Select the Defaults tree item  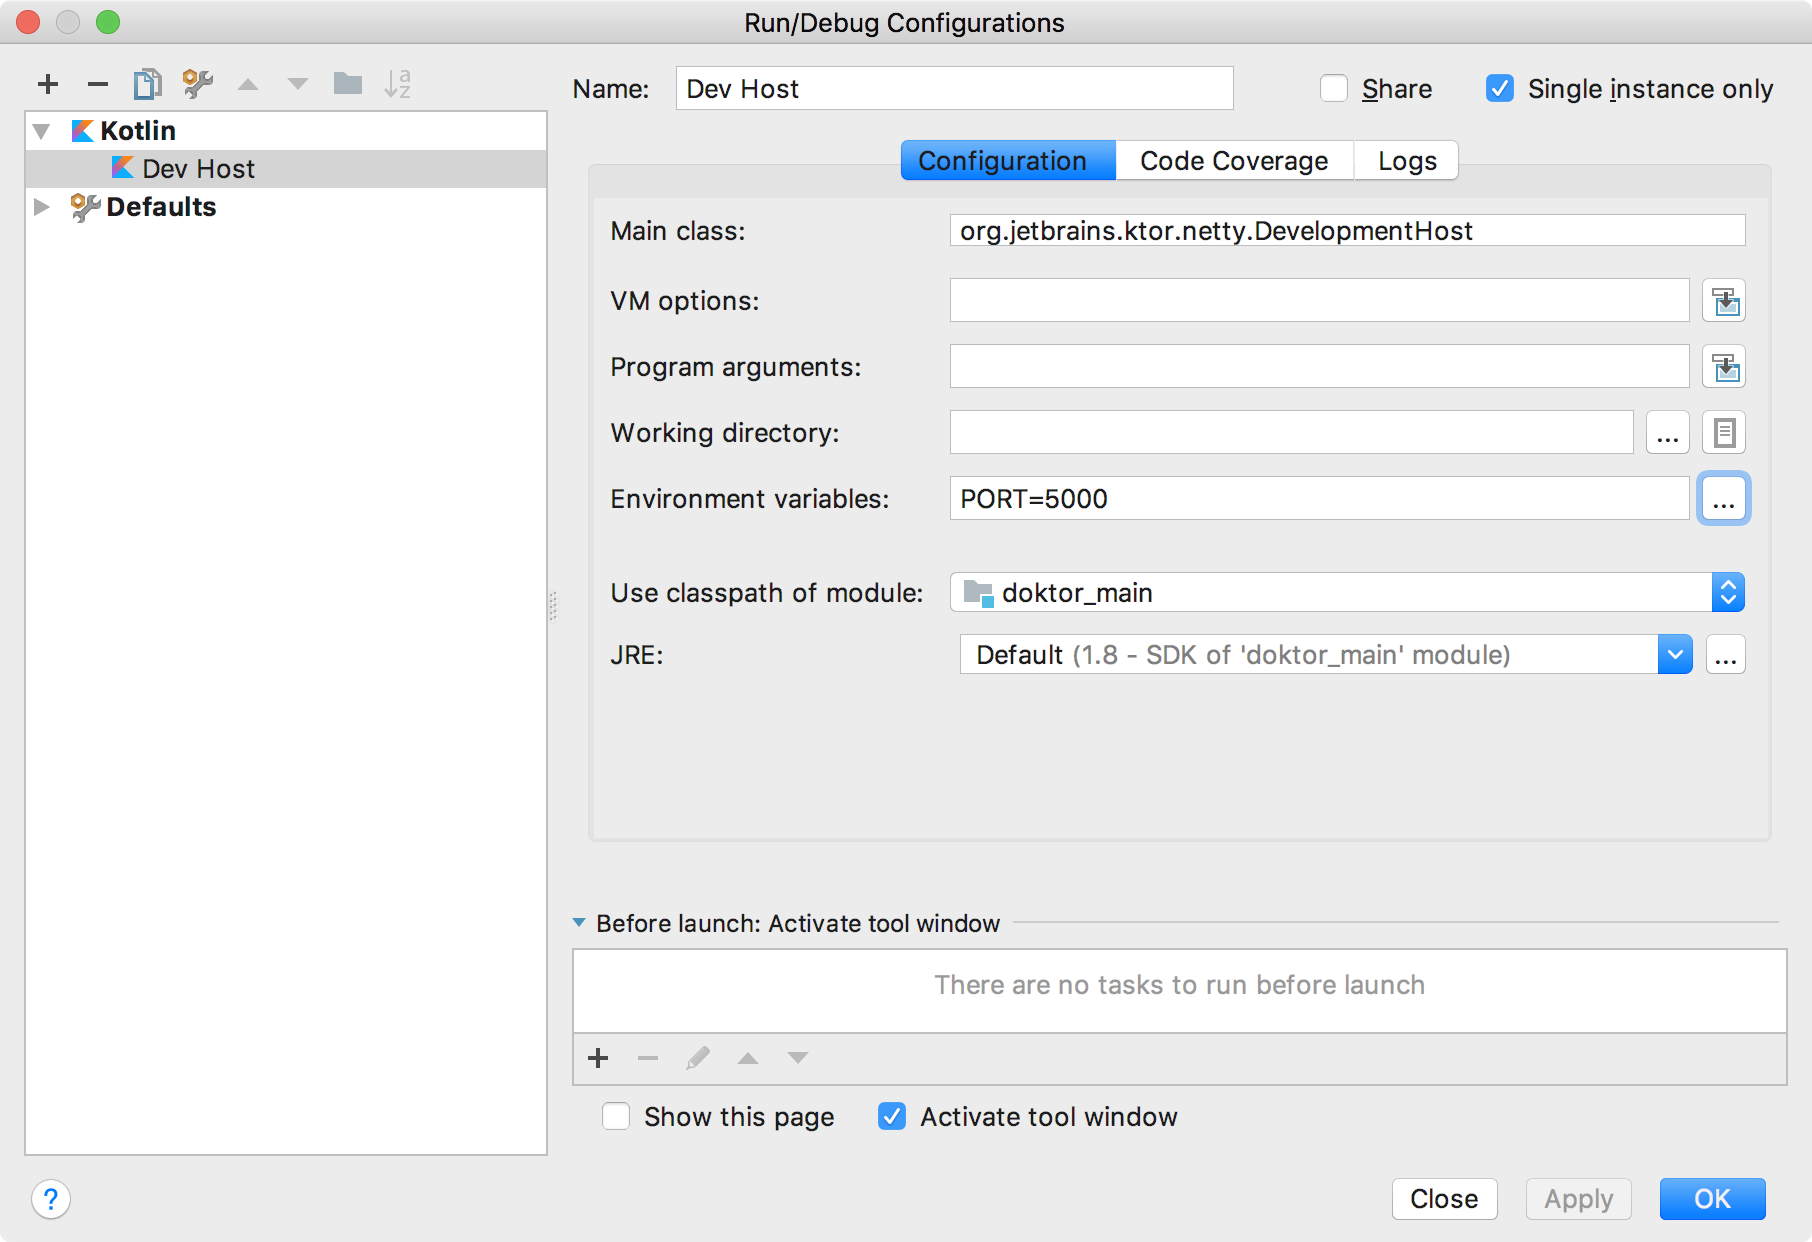tap(161, 207)
